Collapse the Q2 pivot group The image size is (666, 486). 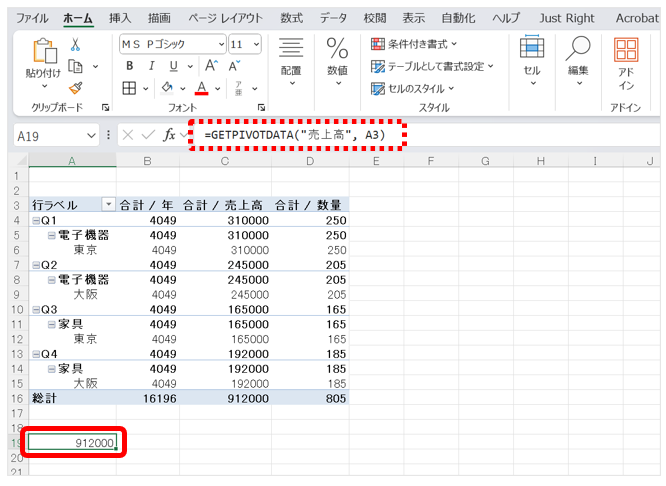pyautogui.click(x=36, y=265)
